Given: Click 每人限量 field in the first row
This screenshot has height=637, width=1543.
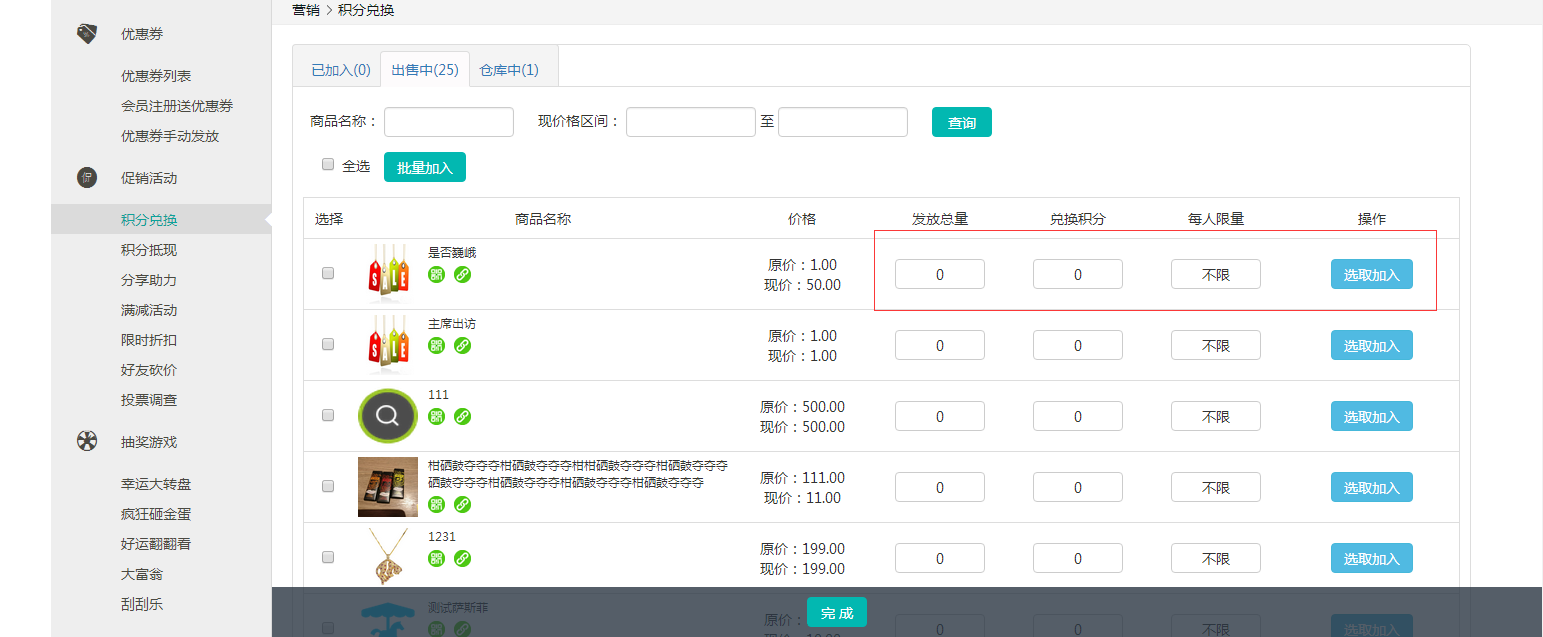Looking at the screenshot, I should pos(1215,274).
